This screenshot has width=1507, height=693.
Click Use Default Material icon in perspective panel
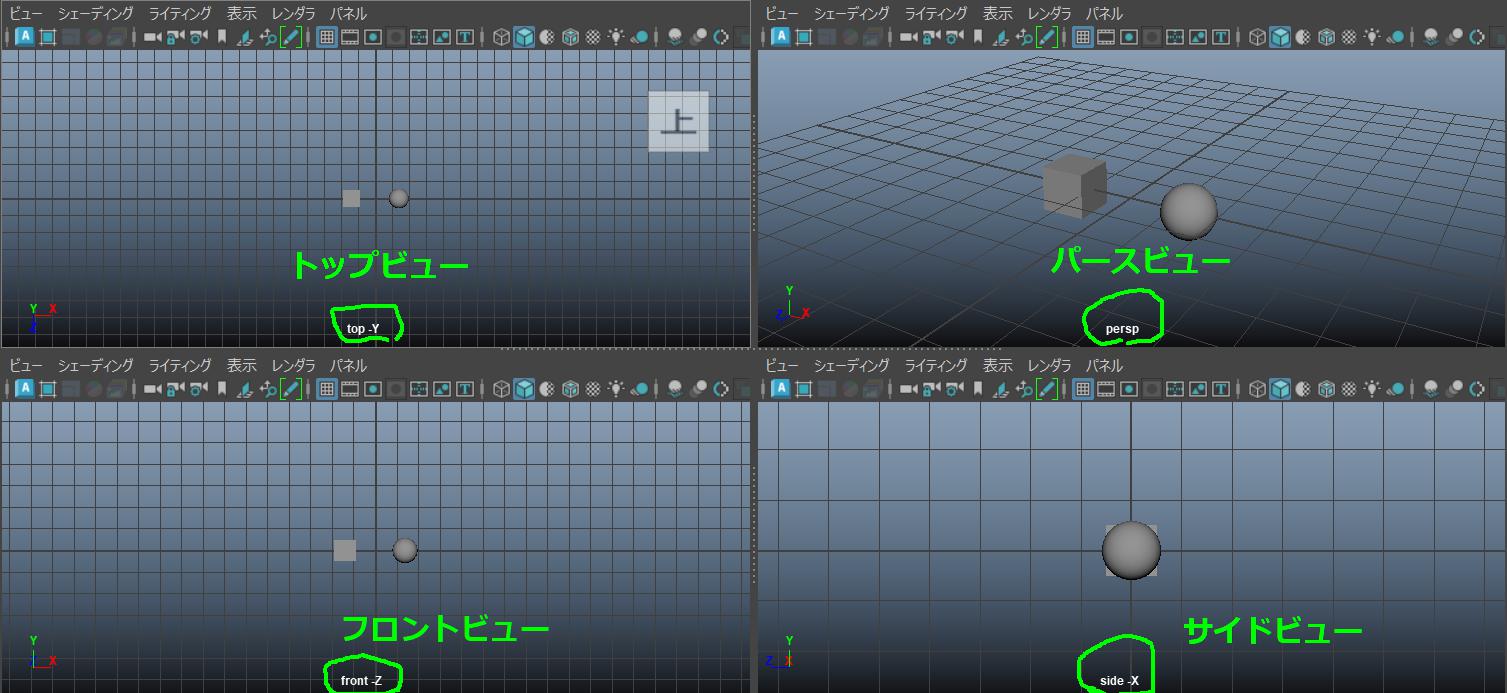[1304, 37]
